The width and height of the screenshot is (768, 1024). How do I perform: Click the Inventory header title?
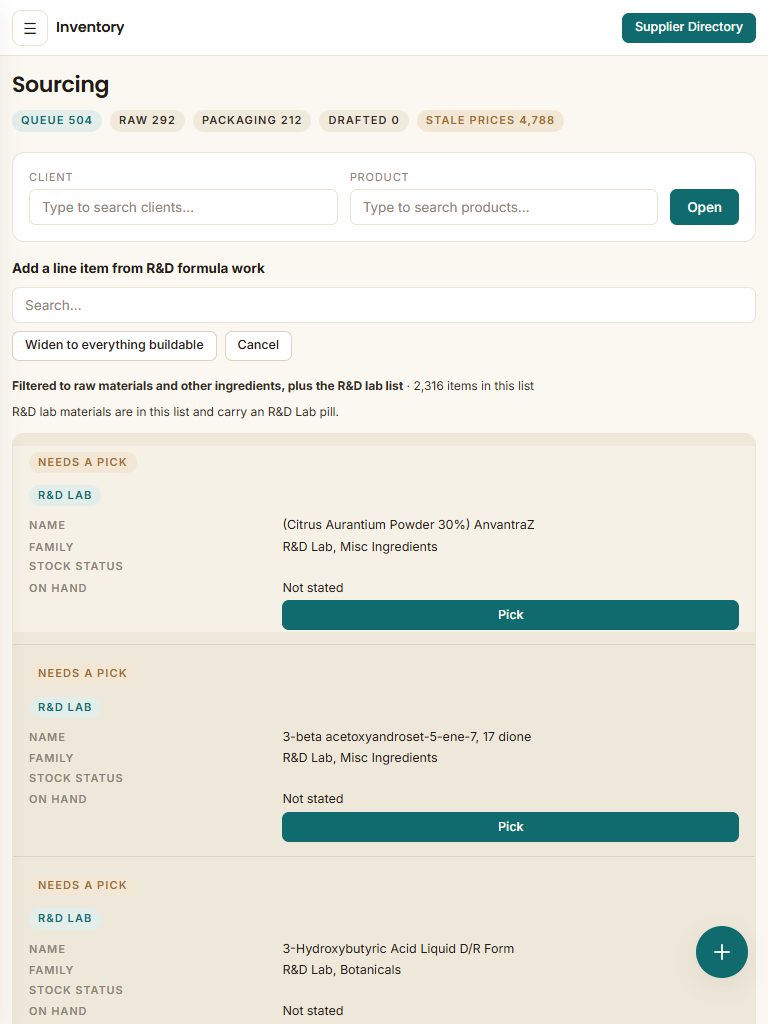coord(90,27)
